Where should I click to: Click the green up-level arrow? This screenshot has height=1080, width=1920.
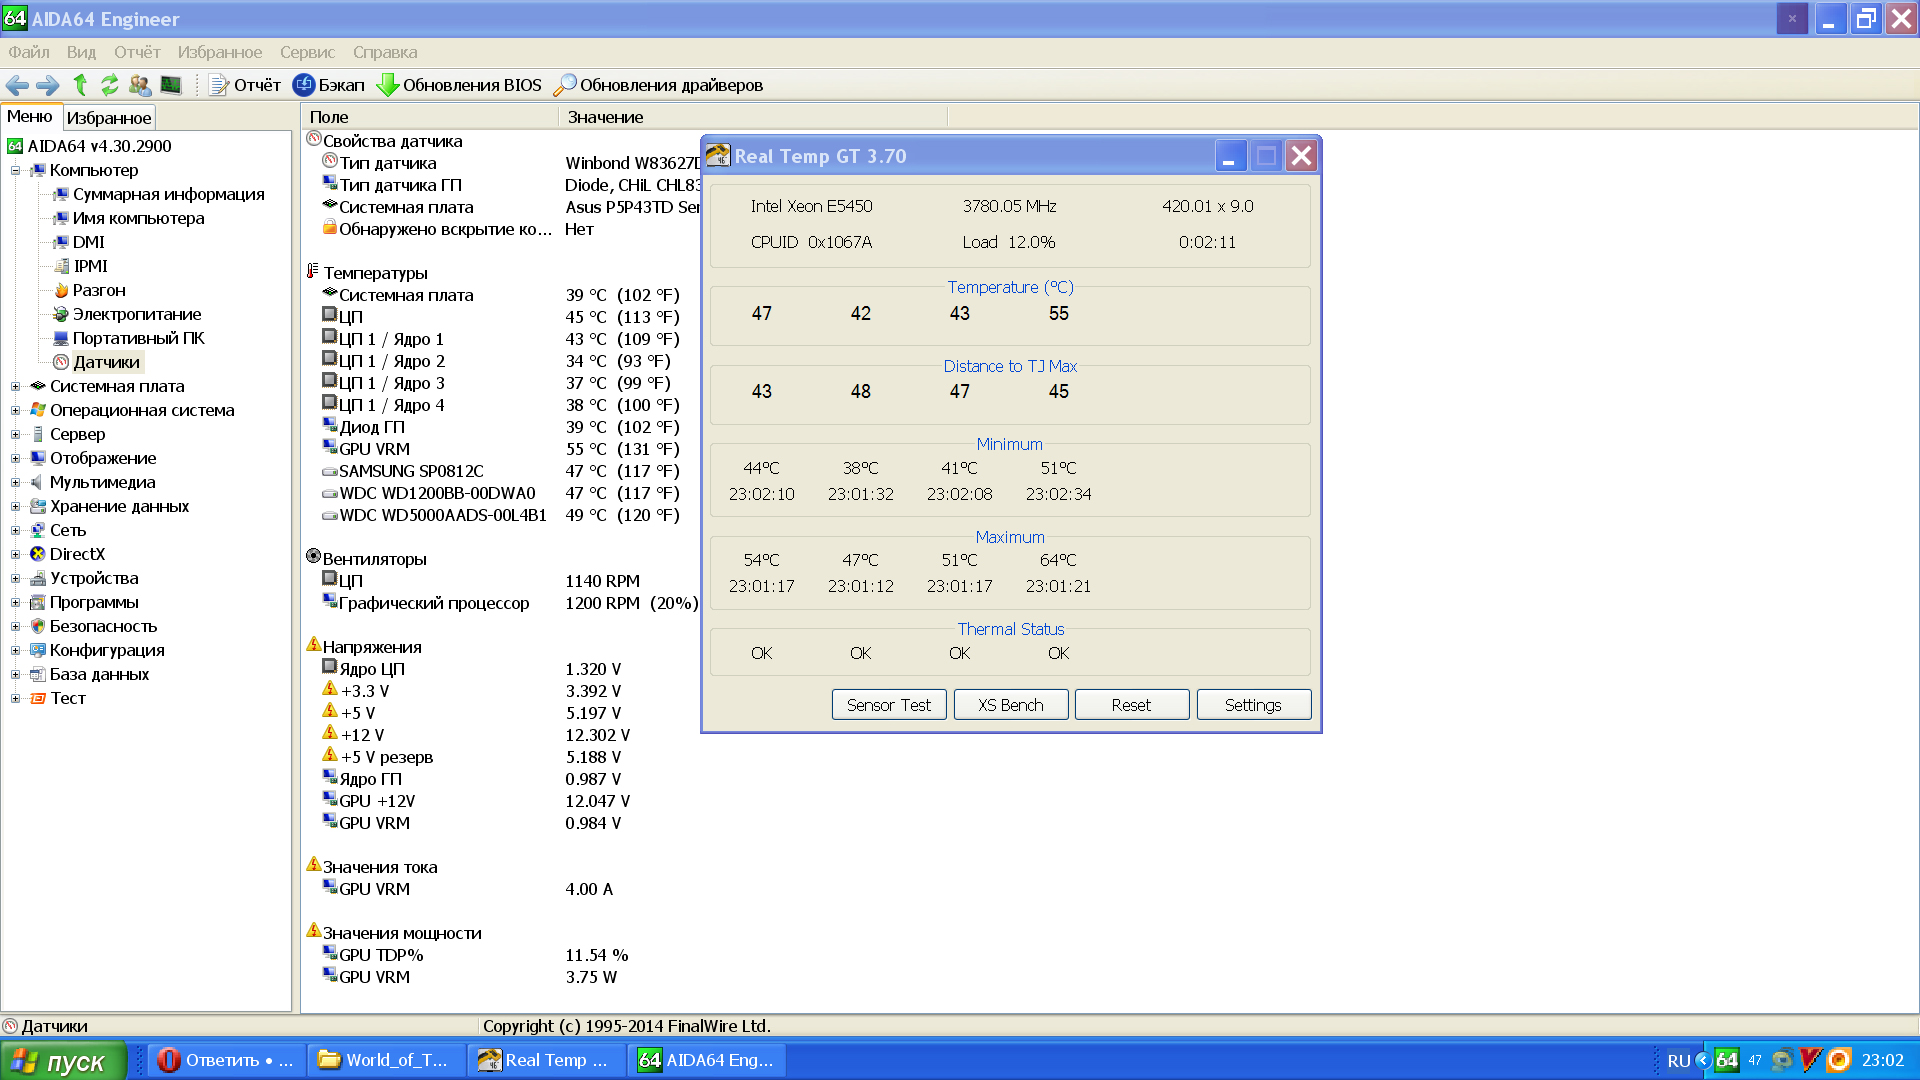80,85
